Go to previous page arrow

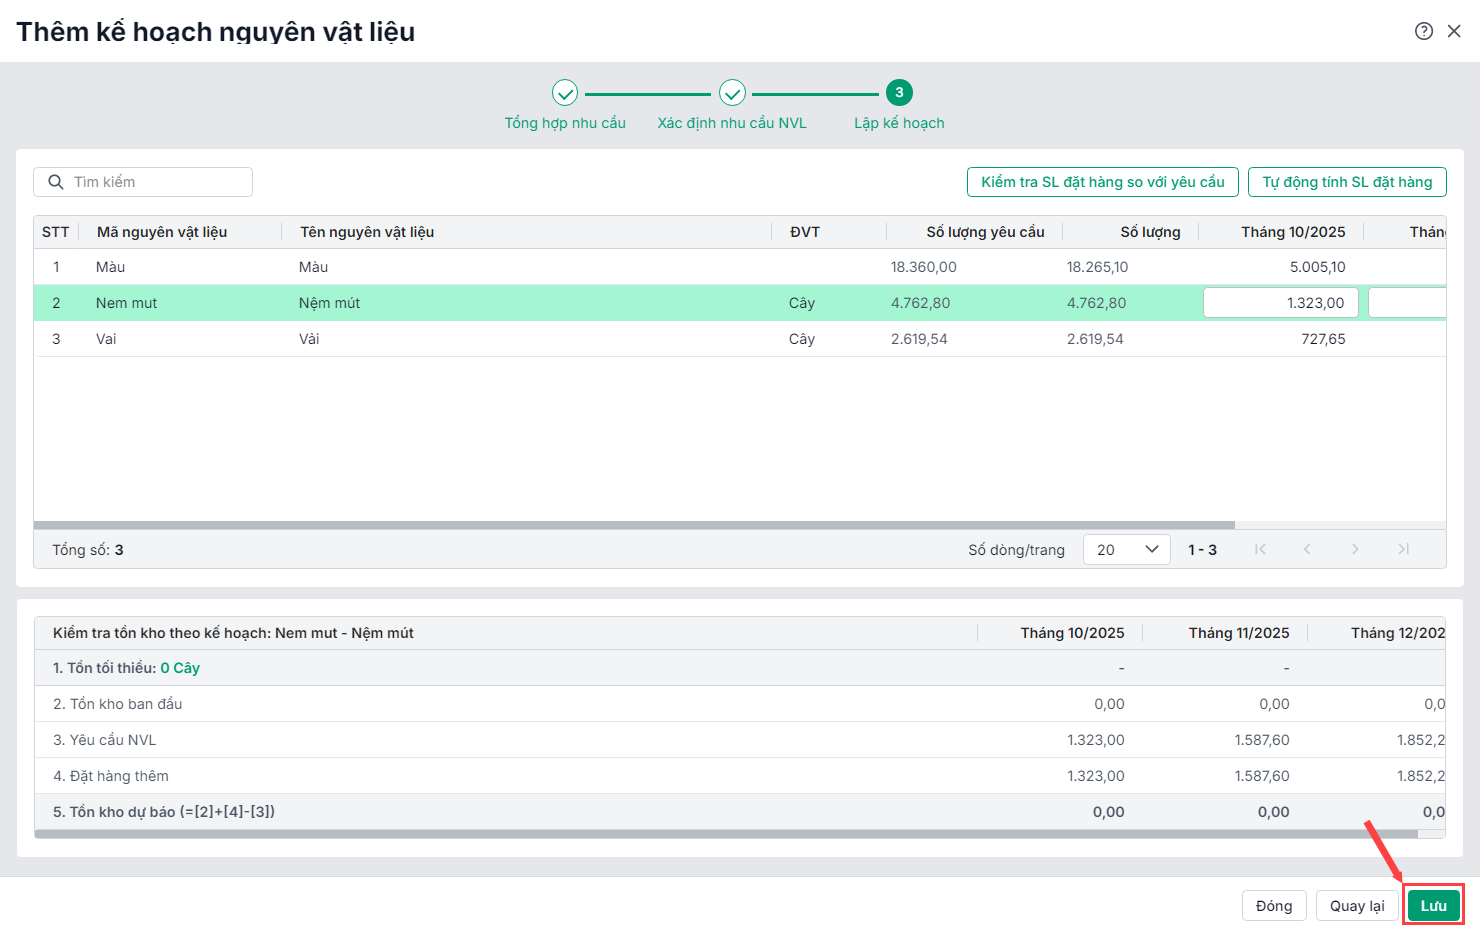pyautogui.click(x=1307, y=549)
